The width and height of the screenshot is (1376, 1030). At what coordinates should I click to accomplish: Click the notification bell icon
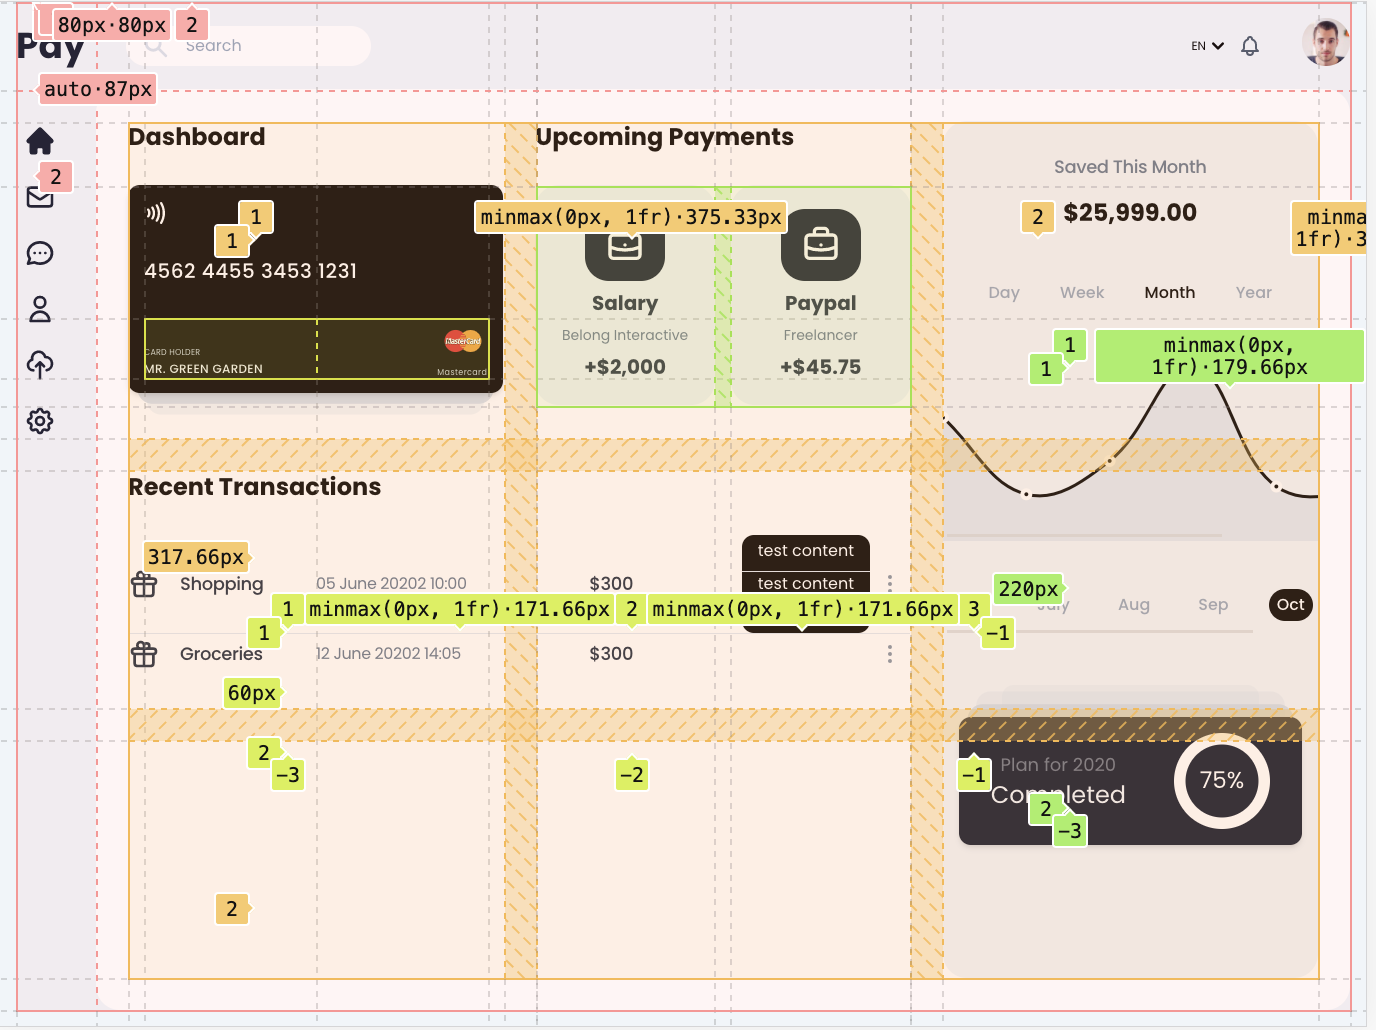(1249, 45)
